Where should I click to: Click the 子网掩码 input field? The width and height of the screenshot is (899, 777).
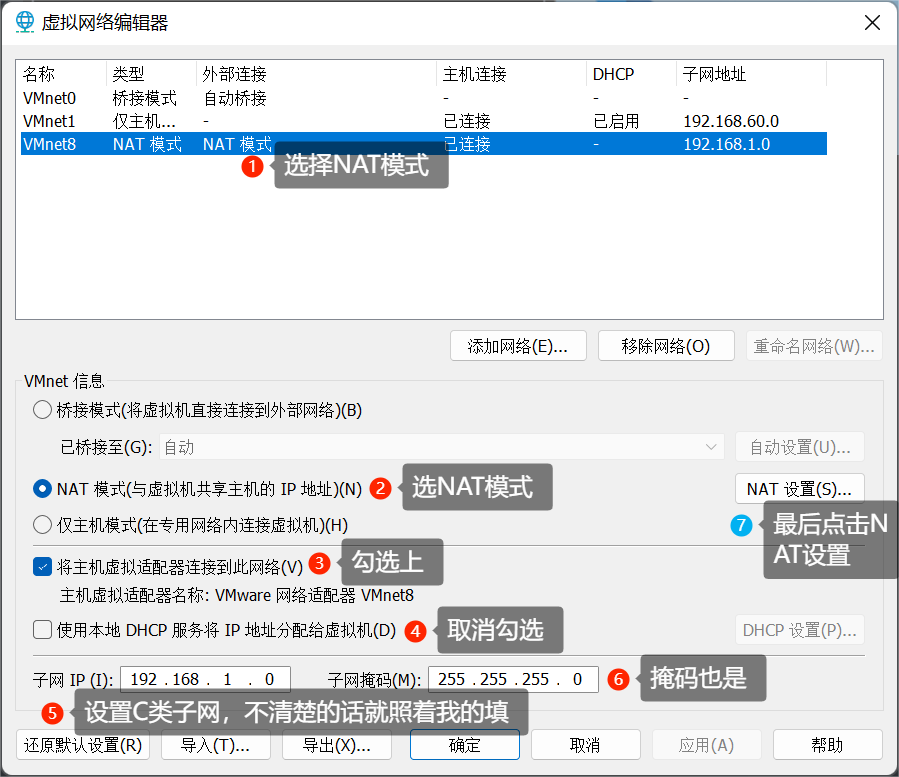click(x=513, y=680)
